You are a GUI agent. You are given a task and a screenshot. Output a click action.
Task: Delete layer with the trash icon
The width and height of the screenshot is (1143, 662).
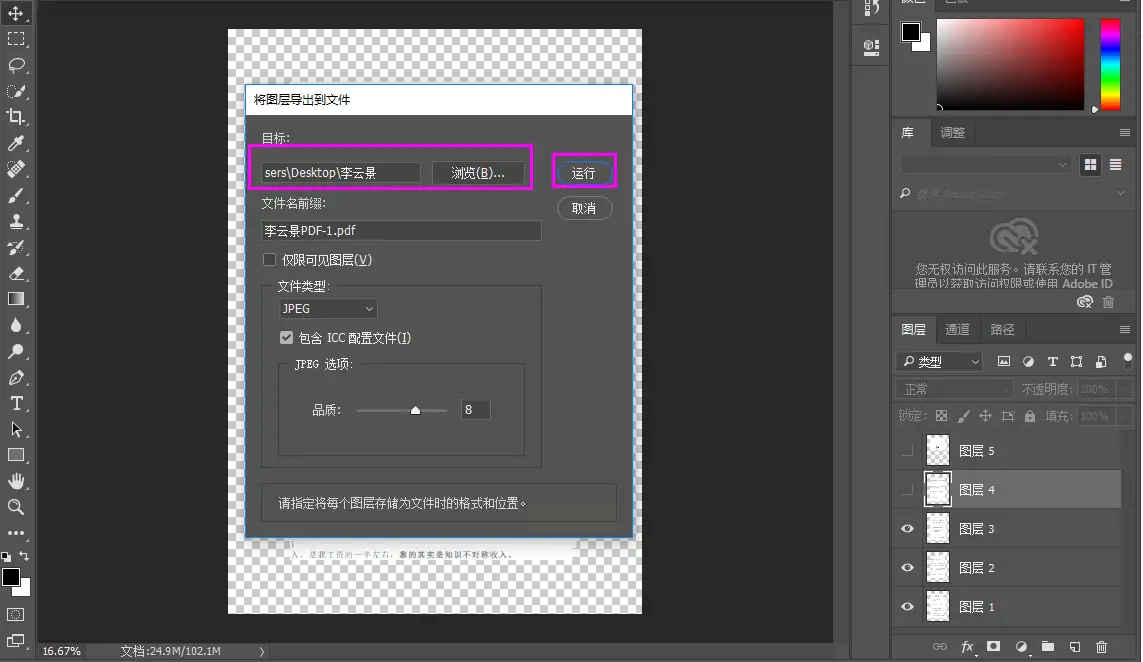tap(1101, 647)
